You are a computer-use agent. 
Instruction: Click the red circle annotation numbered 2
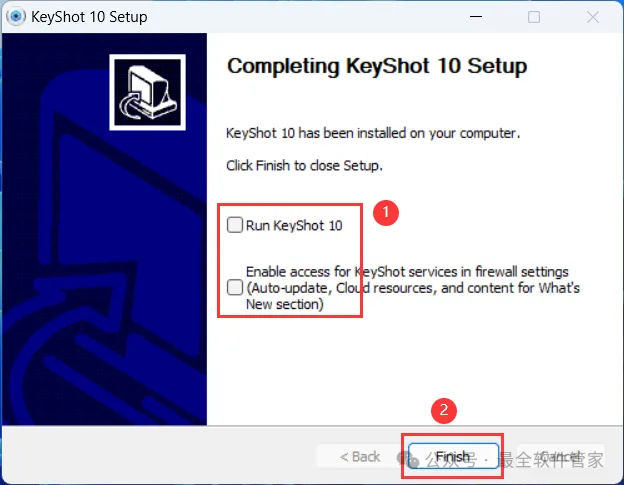pos(444,410)
